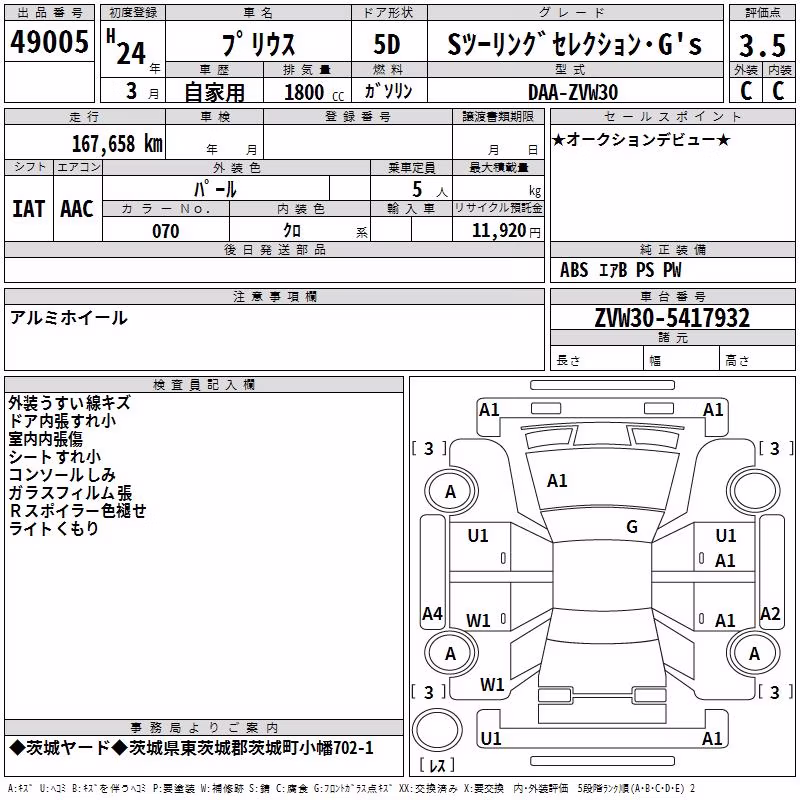Click the model code DAA-ZVW30

click(x=573, y=92)
